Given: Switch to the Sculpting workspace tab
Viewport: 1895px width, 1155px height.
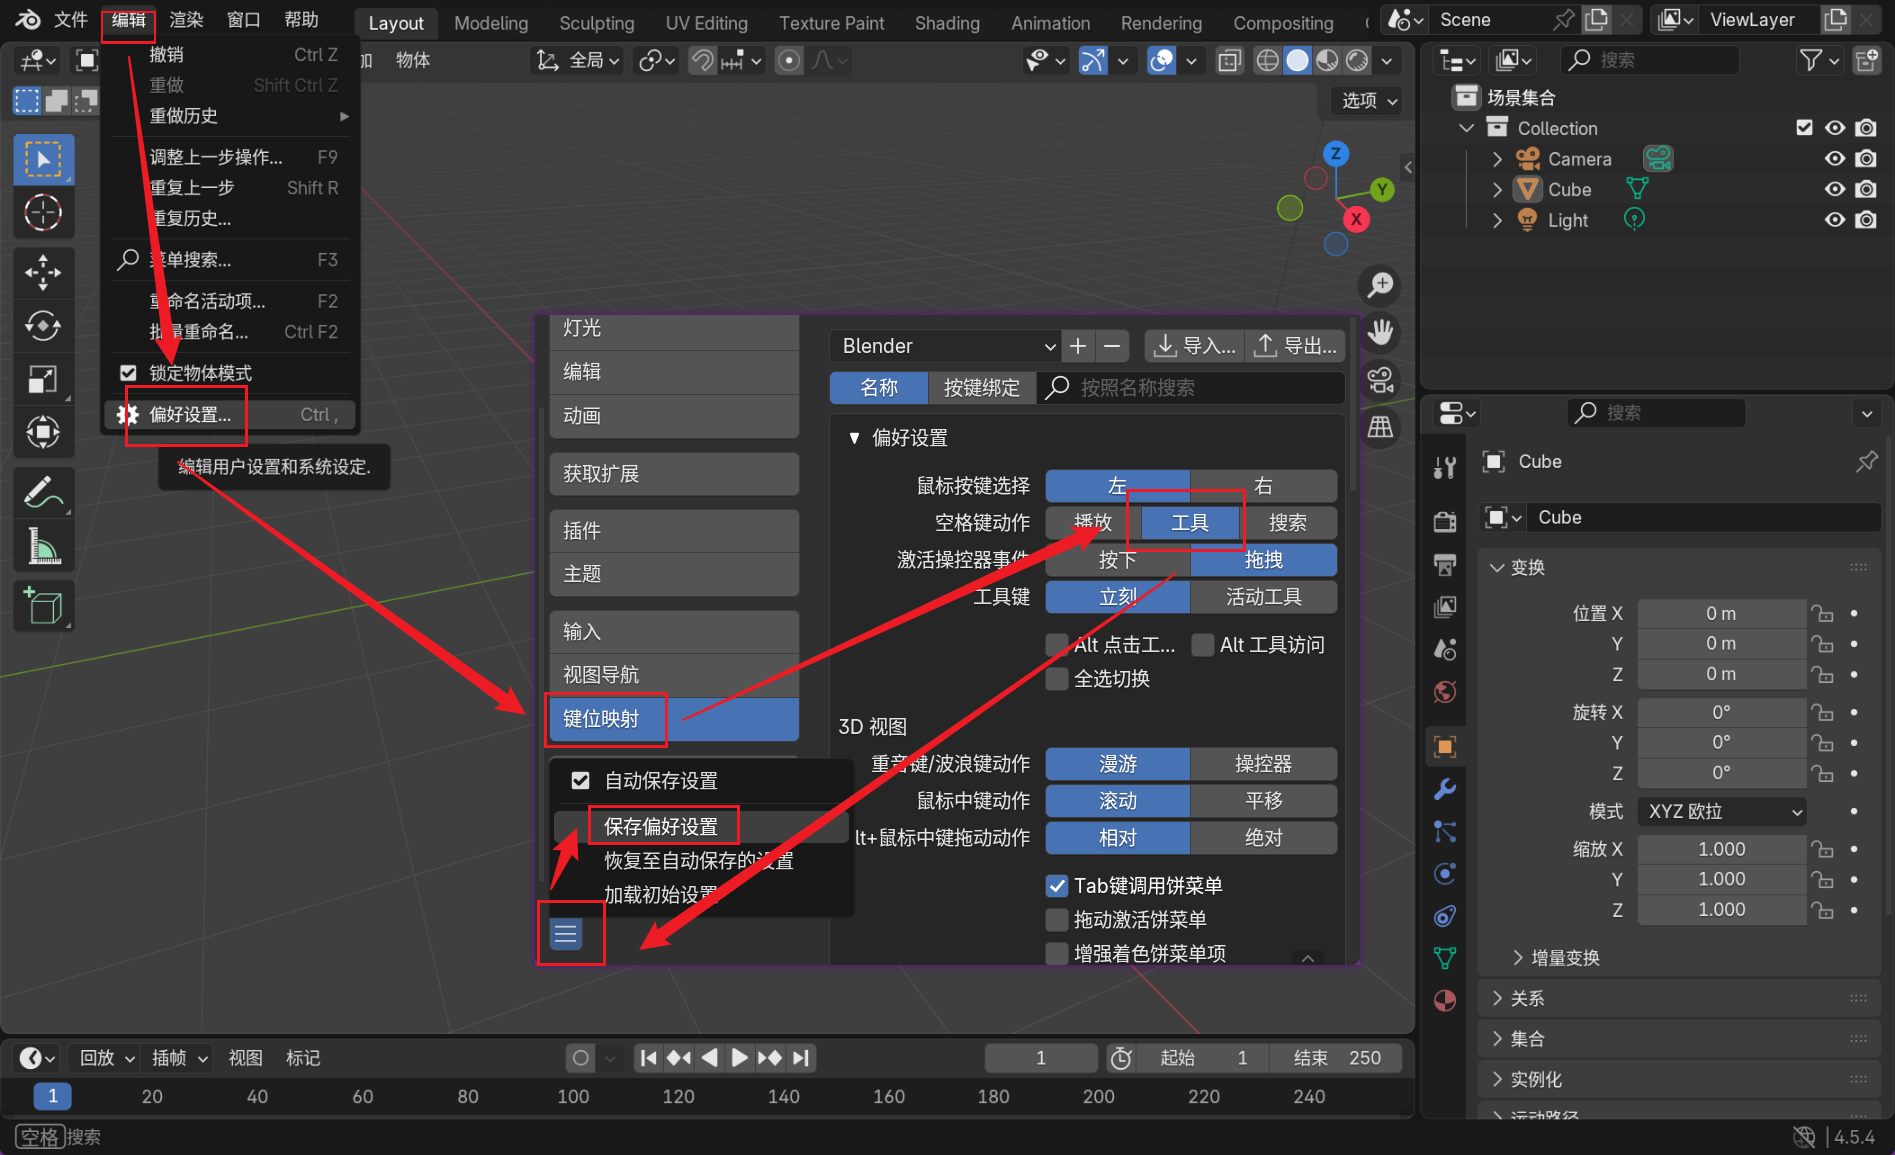Looking at the screenshot, I should (x=596, y=22).
